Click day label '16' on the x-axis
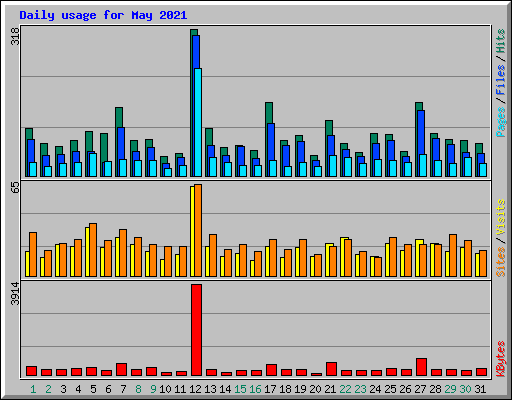Viewport: 512px width, 400px height. [255, 389]
